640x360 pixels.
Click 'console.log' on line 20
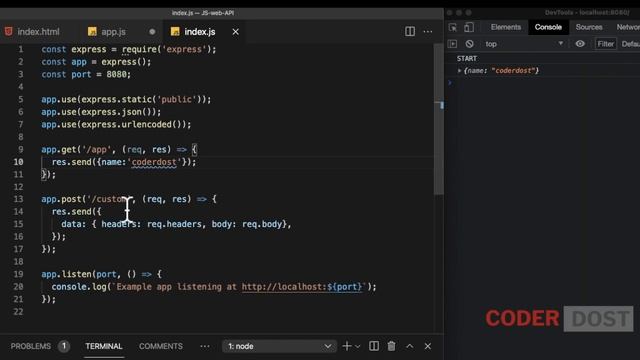tap(79, 287)
